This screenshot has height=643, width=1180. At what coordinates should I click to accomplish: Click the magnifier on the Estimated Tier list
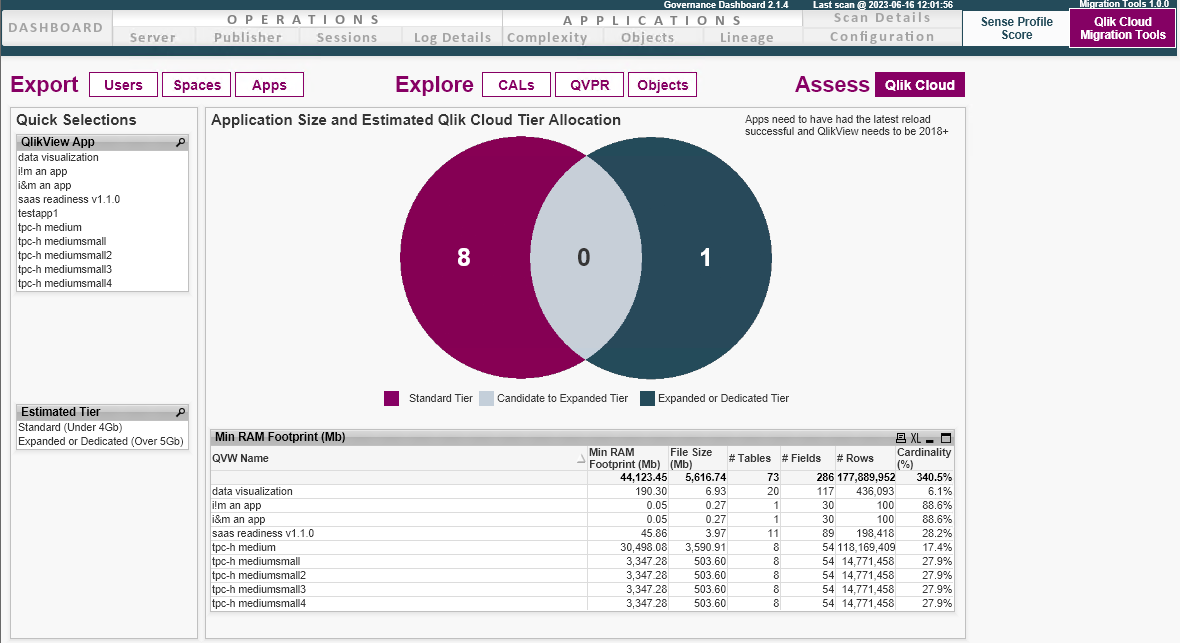180,411
